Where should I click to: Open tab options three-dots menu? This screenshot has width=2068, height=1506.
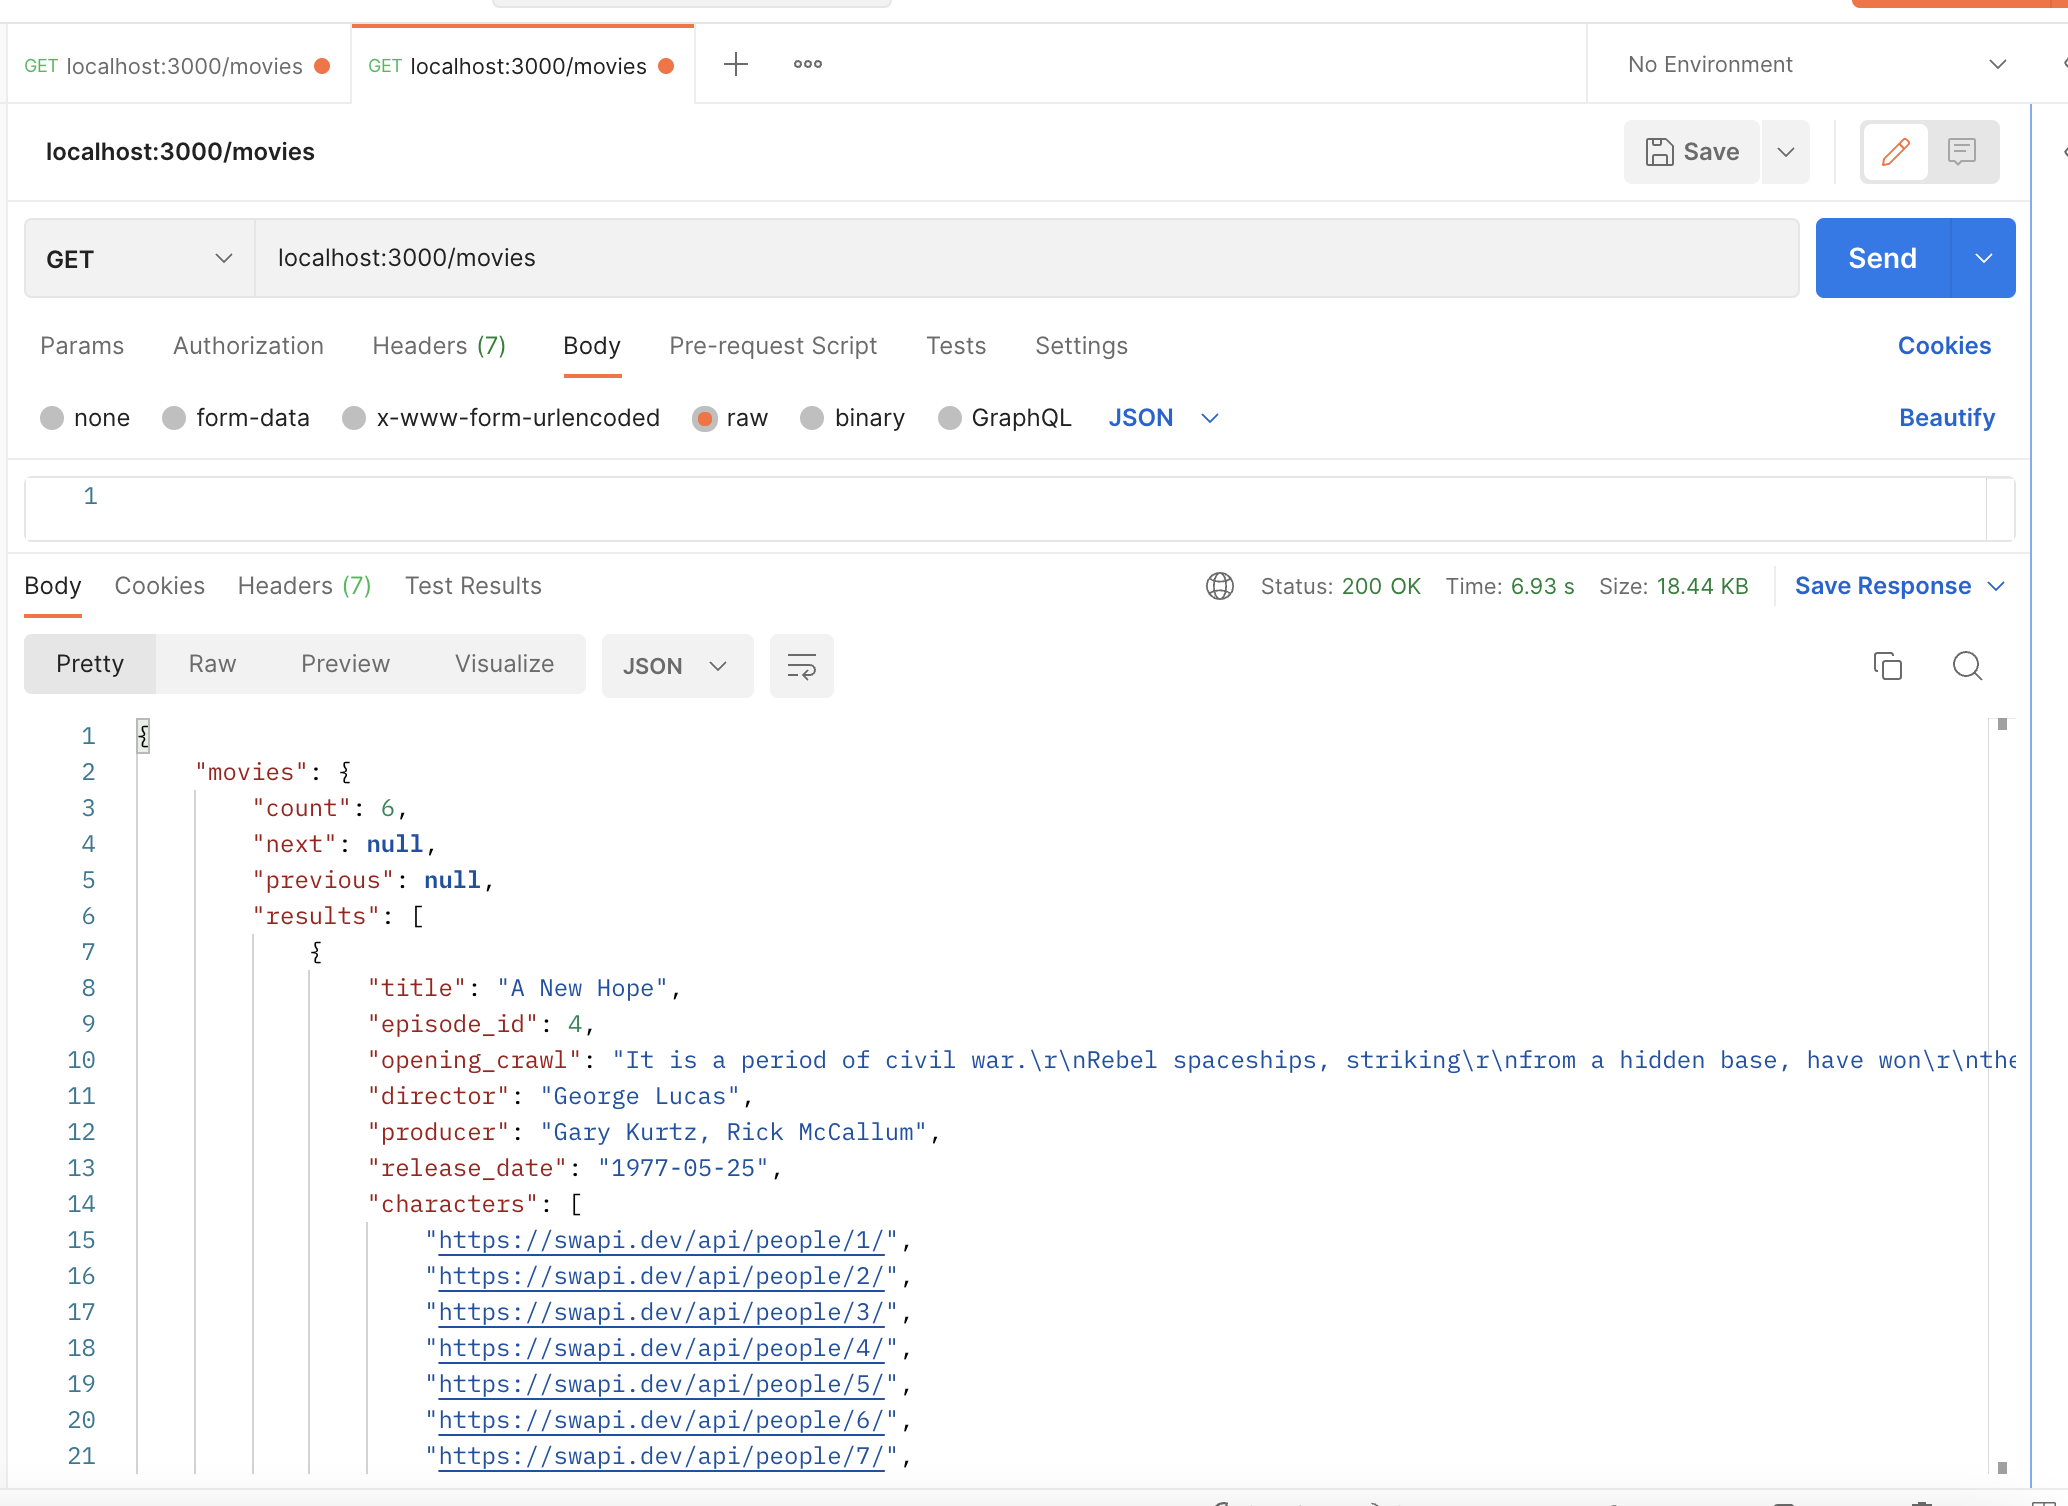(807, 64)
